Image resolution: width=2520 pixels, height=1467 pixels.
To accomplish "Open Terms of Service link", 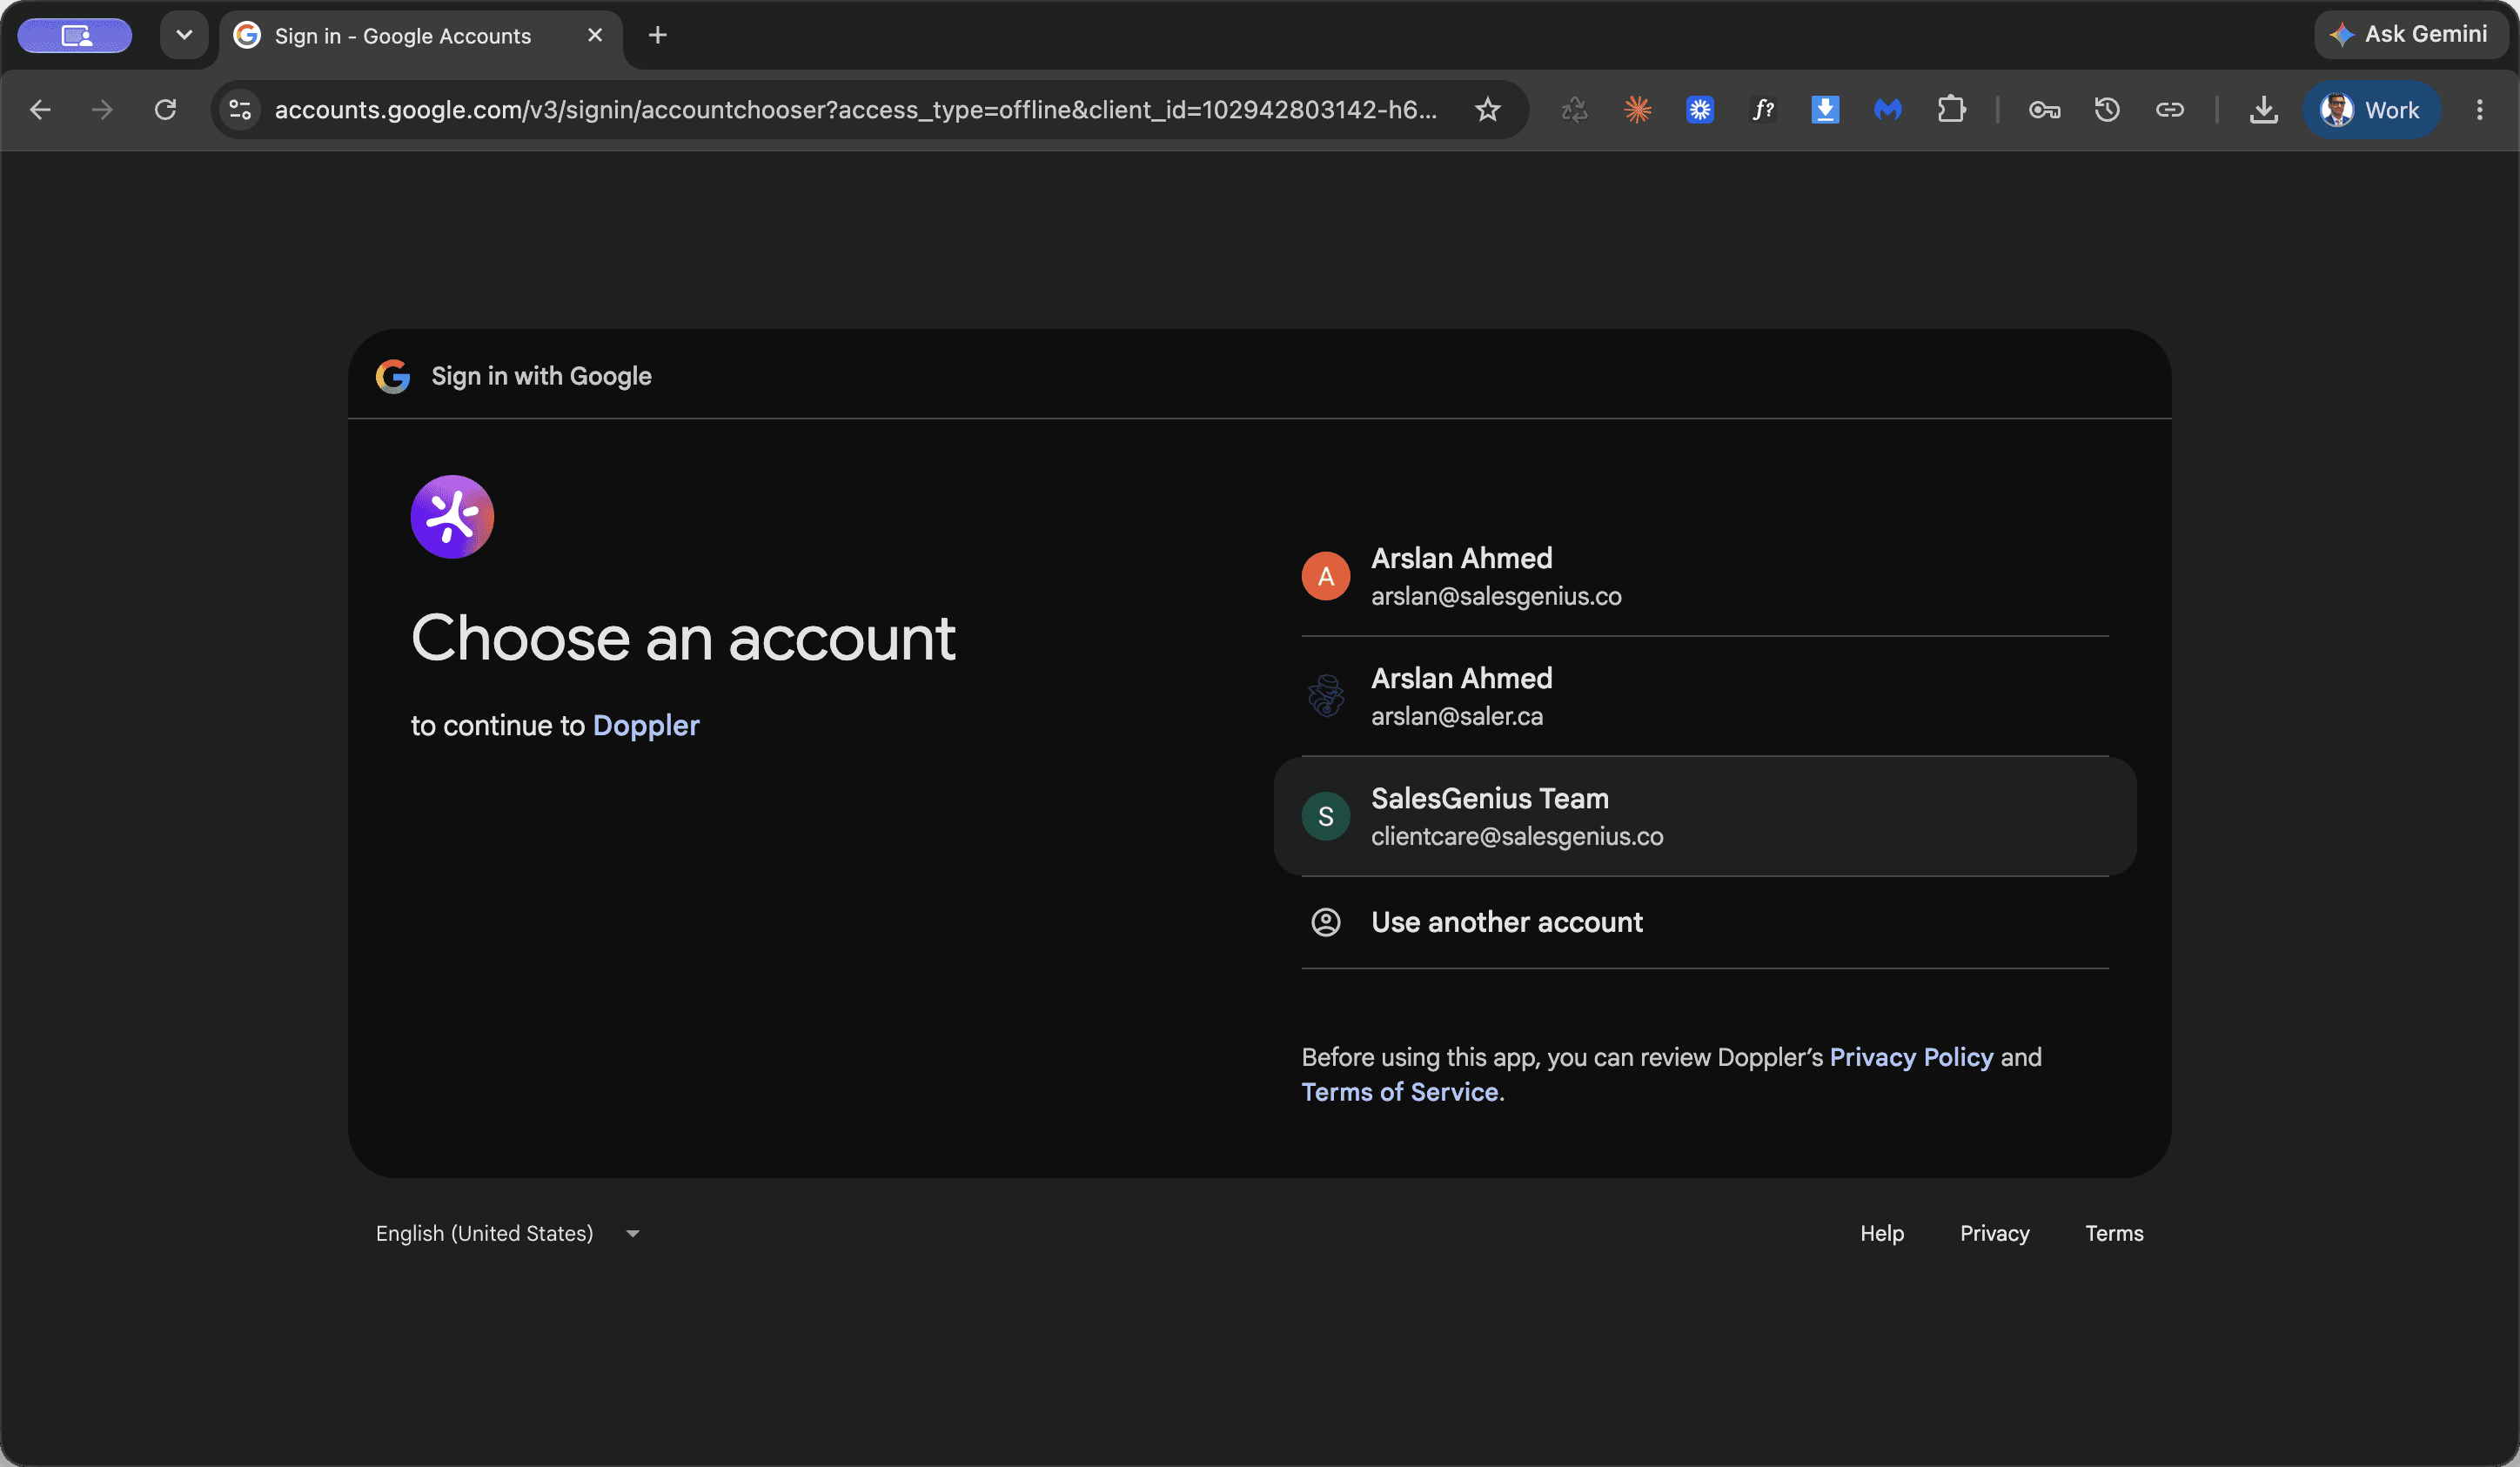I will tap(1399, 1093).
